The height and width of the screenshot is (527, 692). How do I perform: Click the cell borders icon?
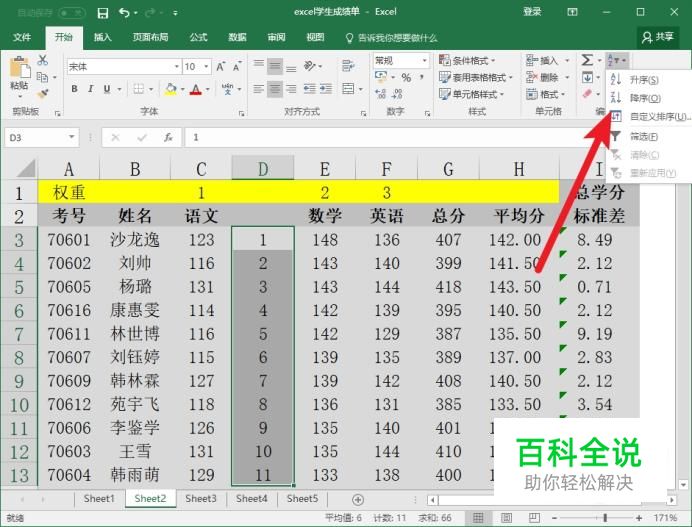tap(139, 89)
